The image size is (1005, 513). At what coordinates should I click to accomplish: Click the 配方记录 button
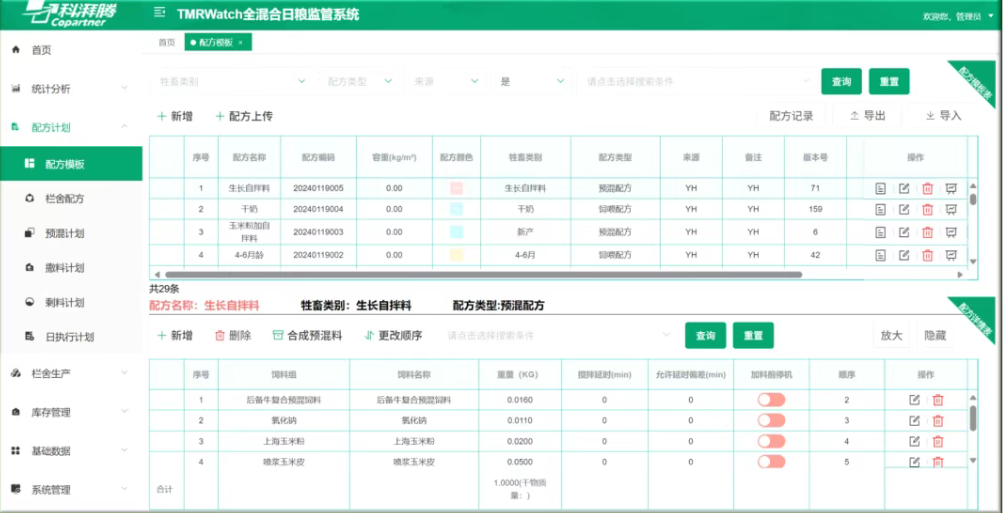pos(791,116)
